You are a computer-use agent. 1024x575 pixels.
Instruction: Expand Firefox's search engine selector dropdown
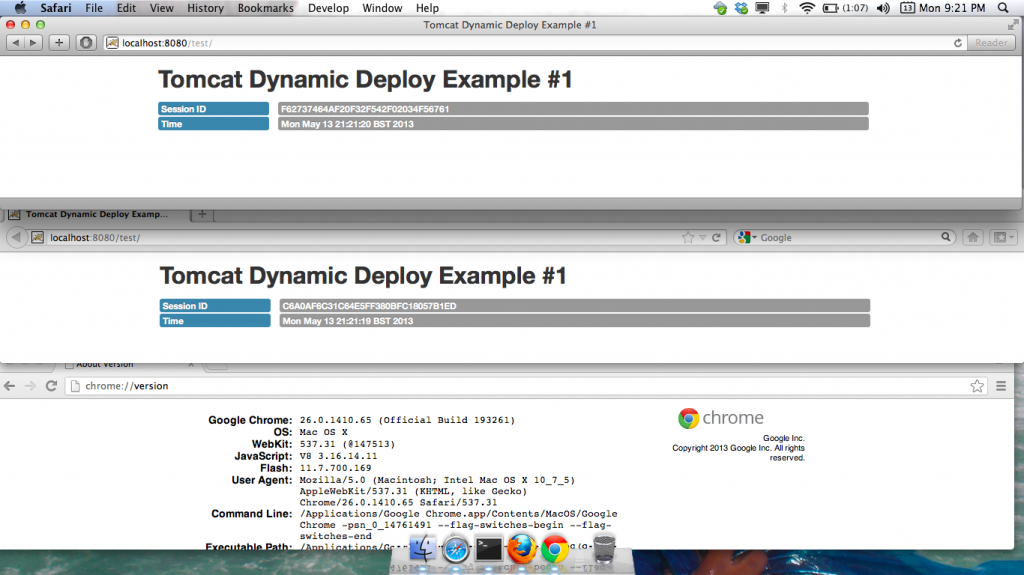click(x=746, y=238)
